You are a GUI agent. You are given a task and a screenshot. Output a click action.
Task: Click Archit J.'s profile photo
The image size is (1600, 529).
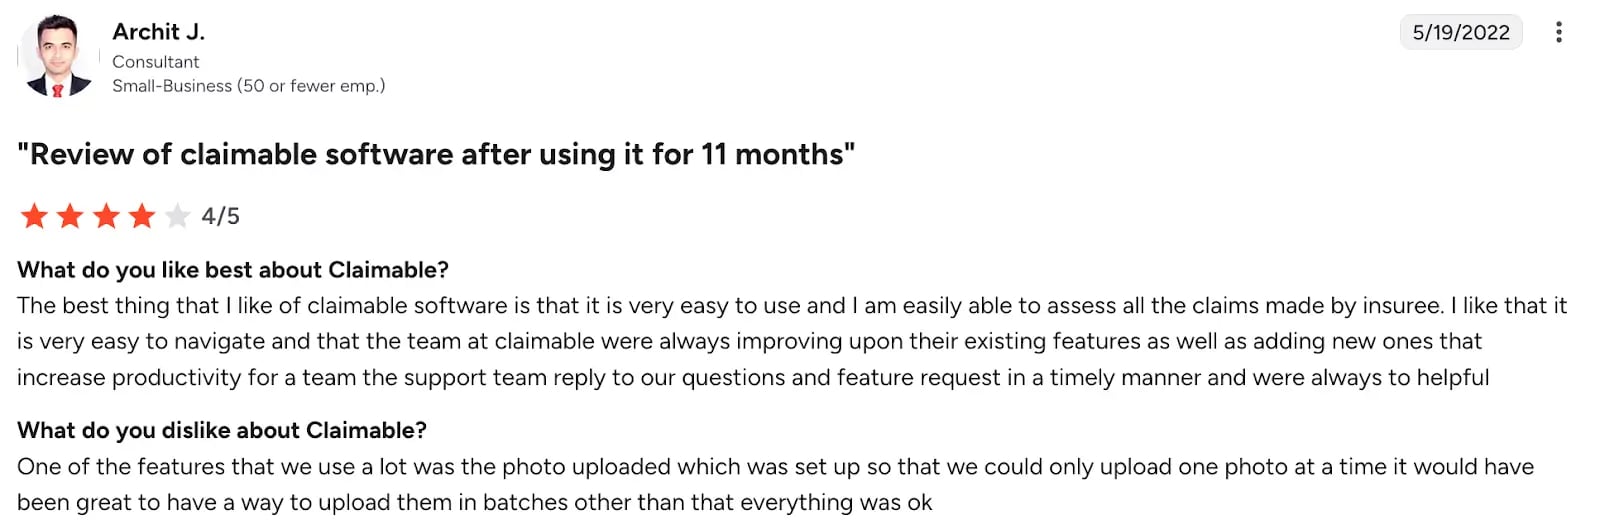(x=57, y=56)
